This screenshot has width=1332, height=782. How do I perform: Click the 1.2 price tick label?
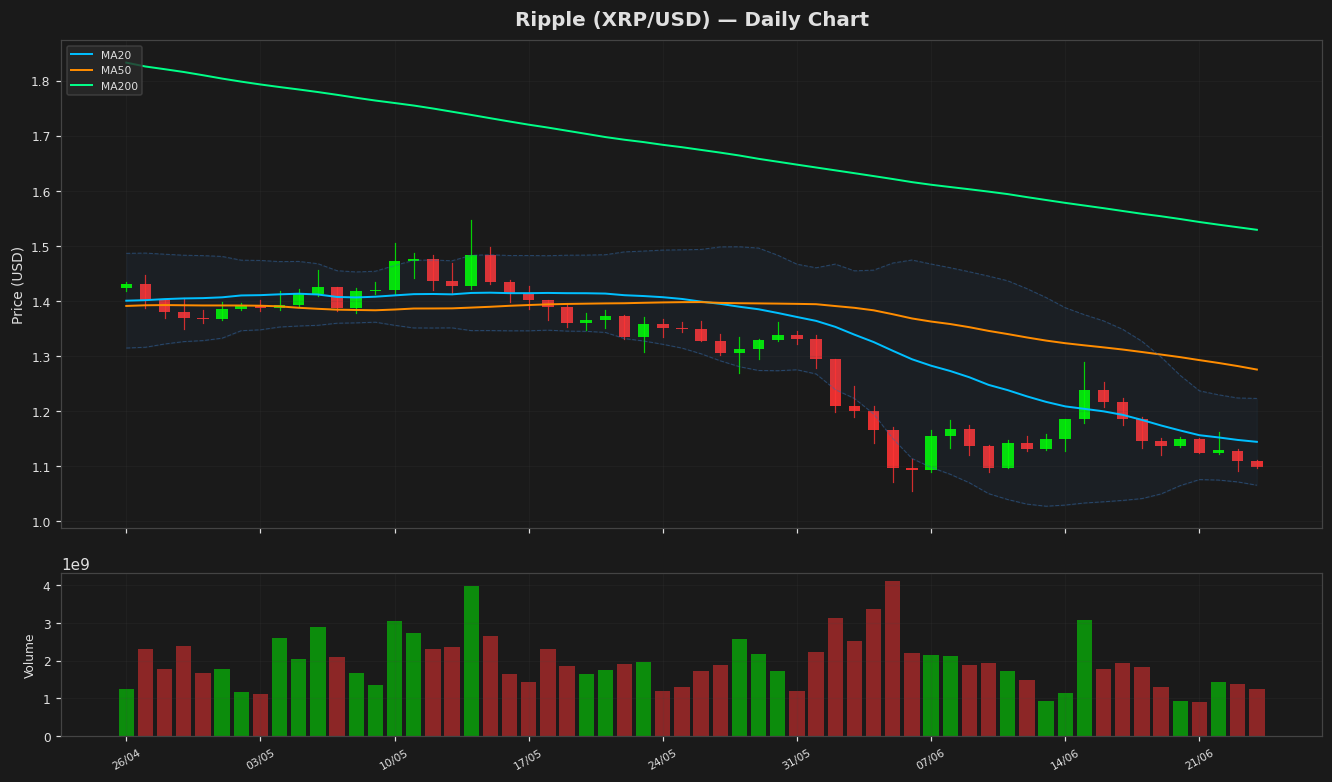point(40,412)
